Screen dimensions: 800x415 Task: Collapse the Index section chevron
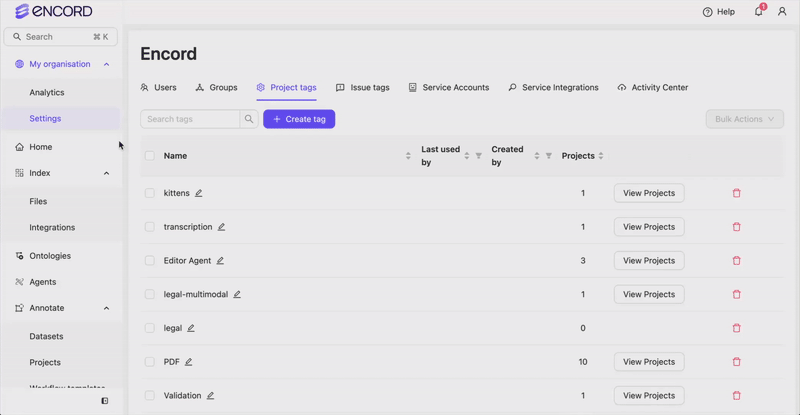tap(106, 173)
